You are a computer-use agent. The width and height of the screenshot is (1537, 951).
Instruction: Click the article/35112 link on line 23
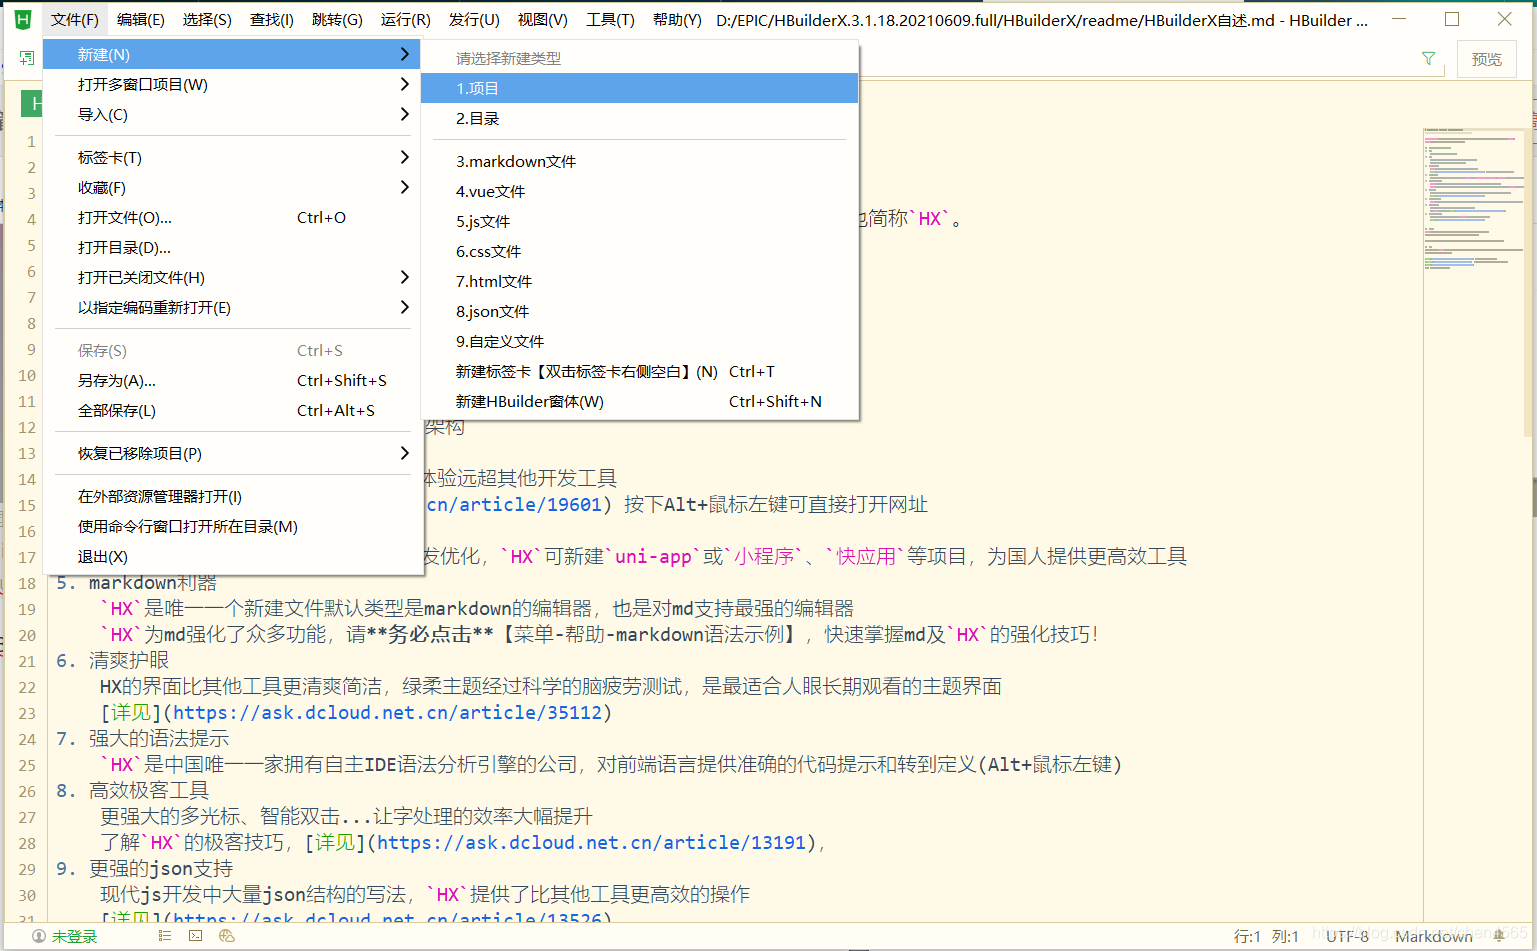[x=387, y=712]
